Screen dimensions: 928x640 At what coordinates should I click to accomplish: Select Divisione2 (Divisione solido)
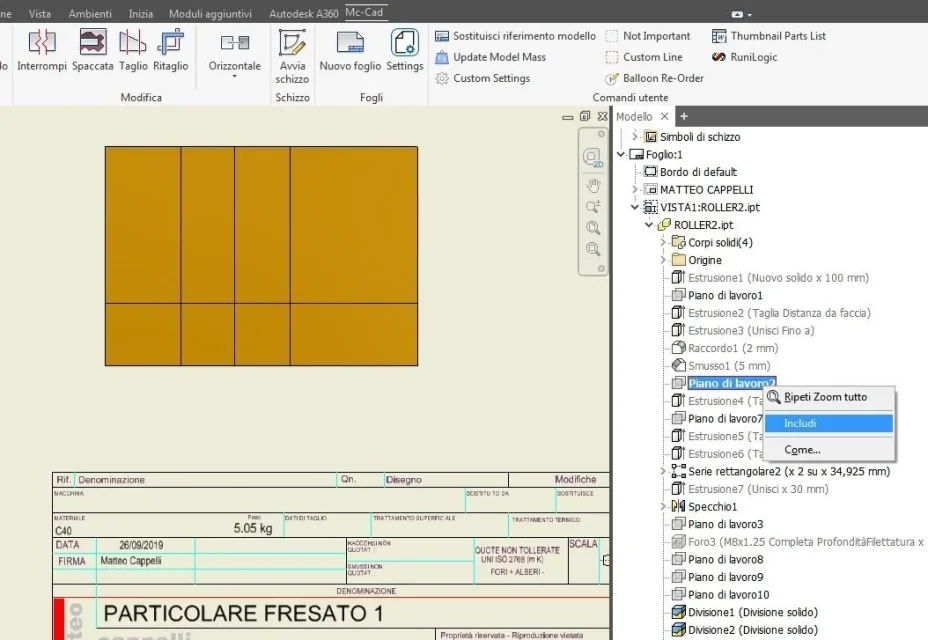coord(745,630)
